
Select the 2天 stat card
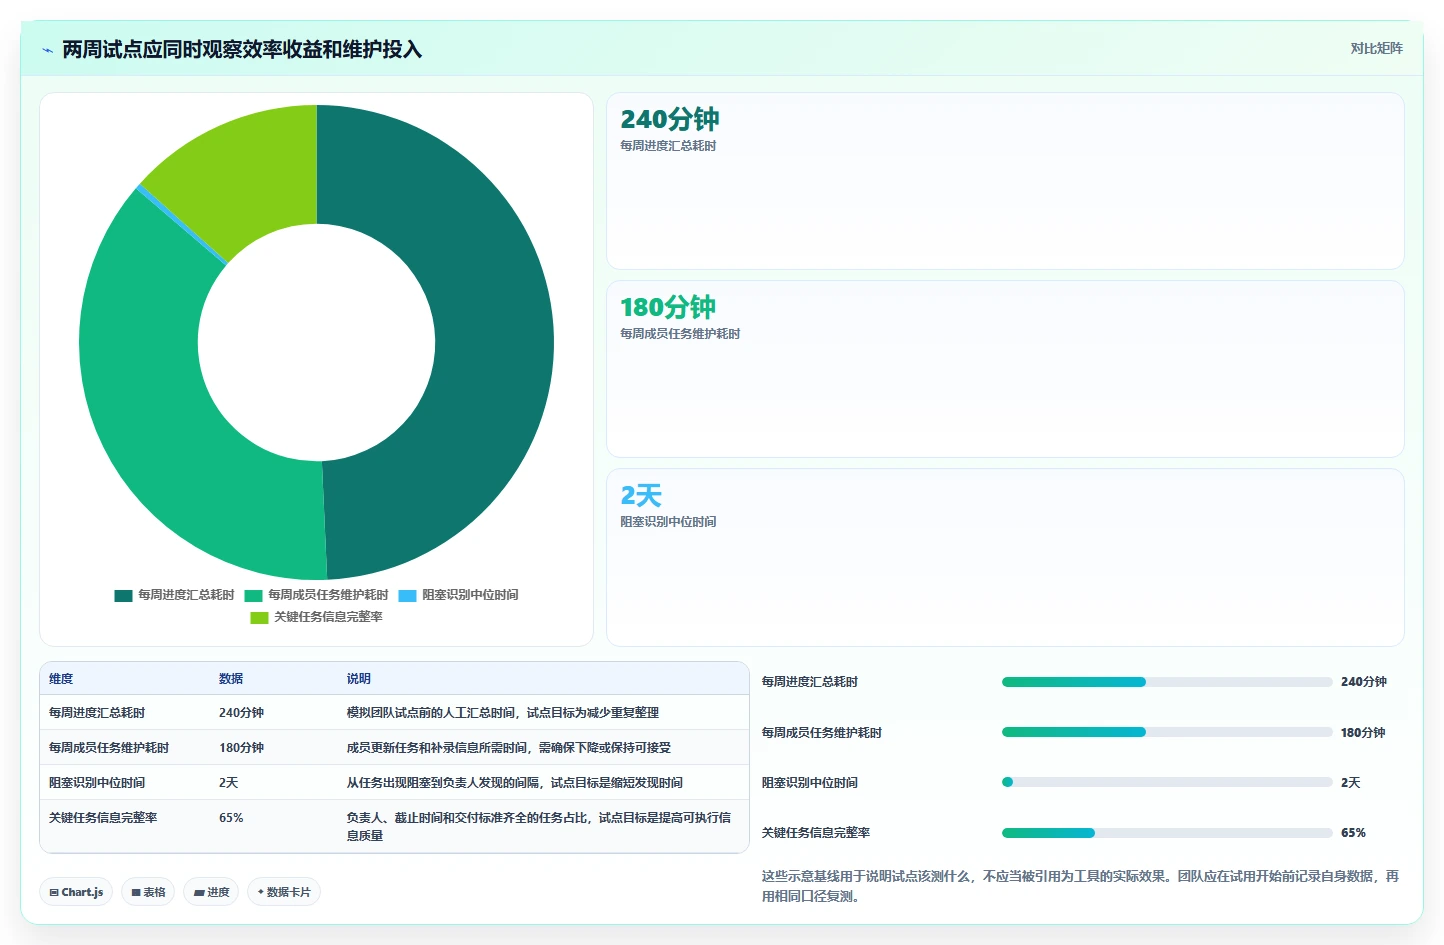tap(1005, 557)
